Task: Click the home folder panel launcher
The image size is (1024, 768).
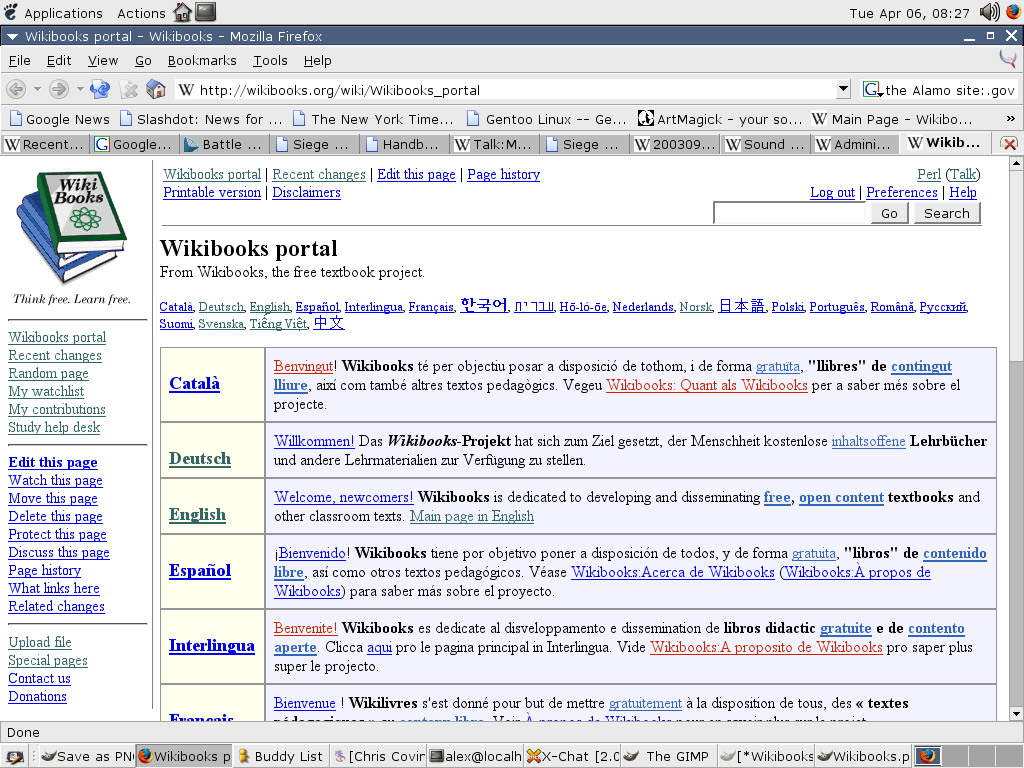Action: pos(182,12)
